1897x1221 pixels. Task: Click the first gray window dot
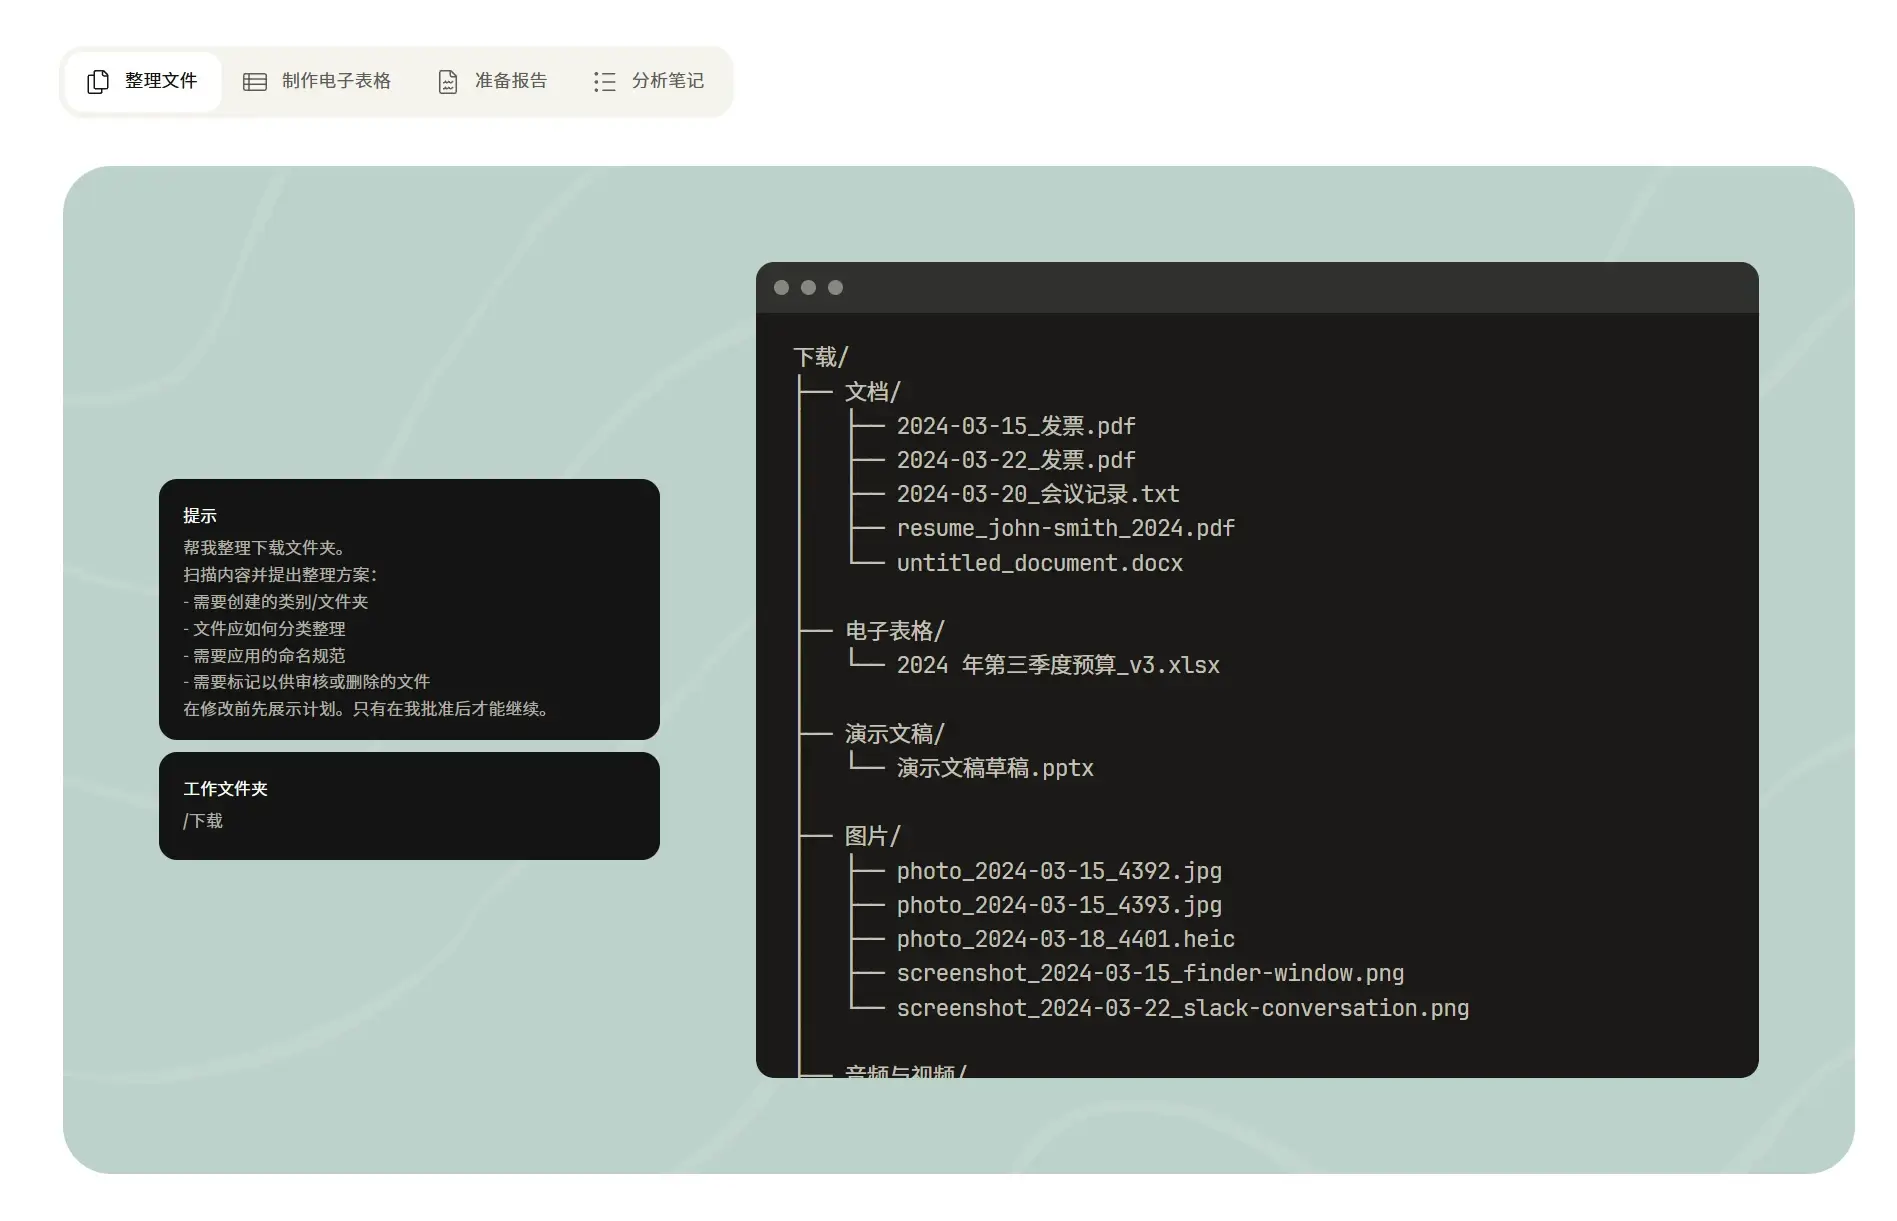(781, 288)
